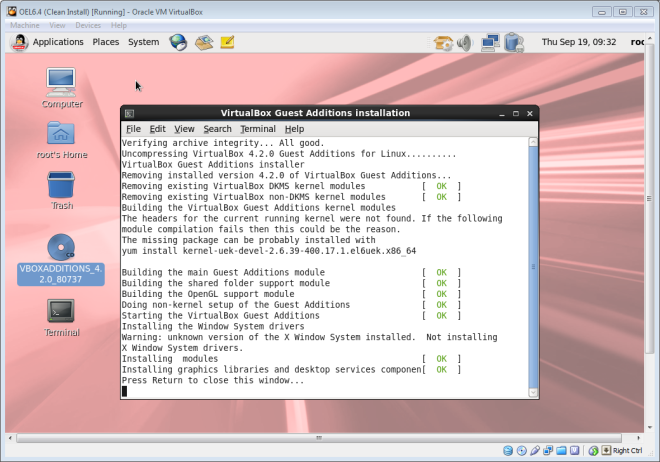The height and width of the screenshot is (462, 660).
Task: Click the software update notification icon
Action: [x=443, y=42]
